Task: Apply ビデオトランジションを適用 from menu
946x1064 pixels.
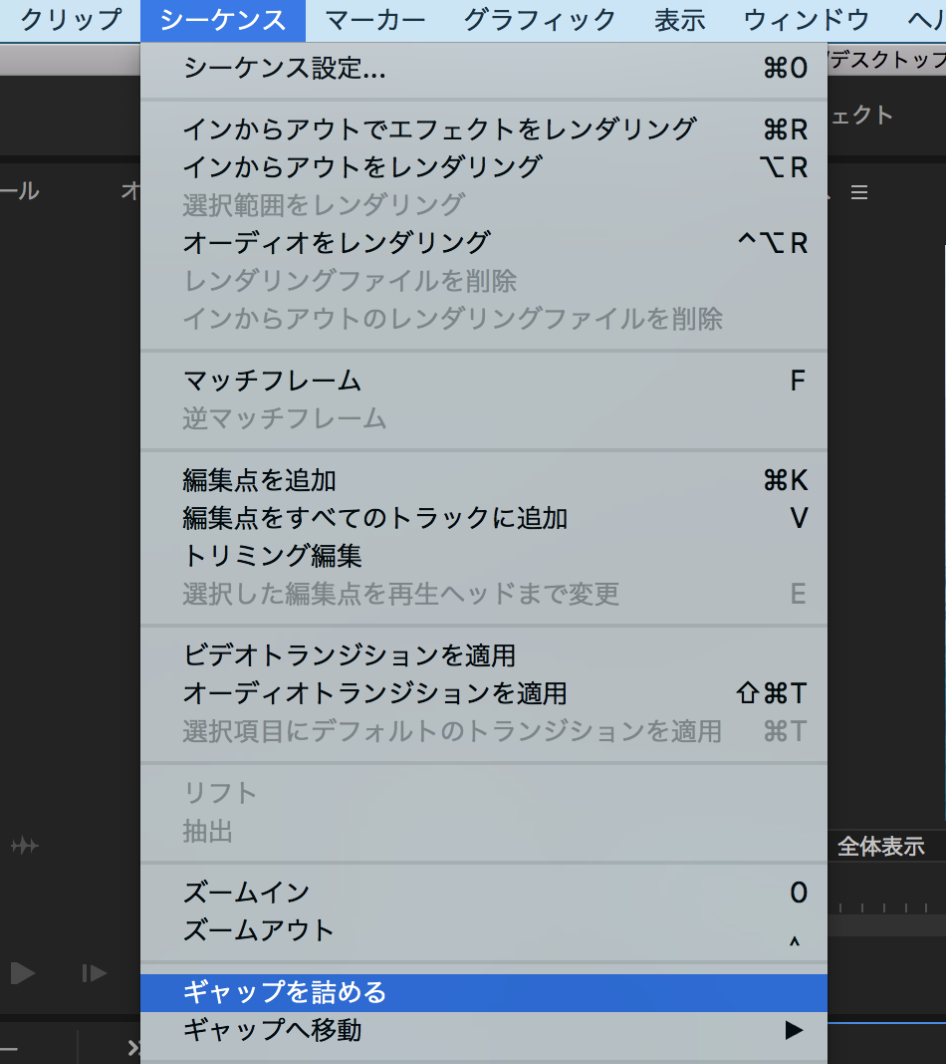Action: 349,655
